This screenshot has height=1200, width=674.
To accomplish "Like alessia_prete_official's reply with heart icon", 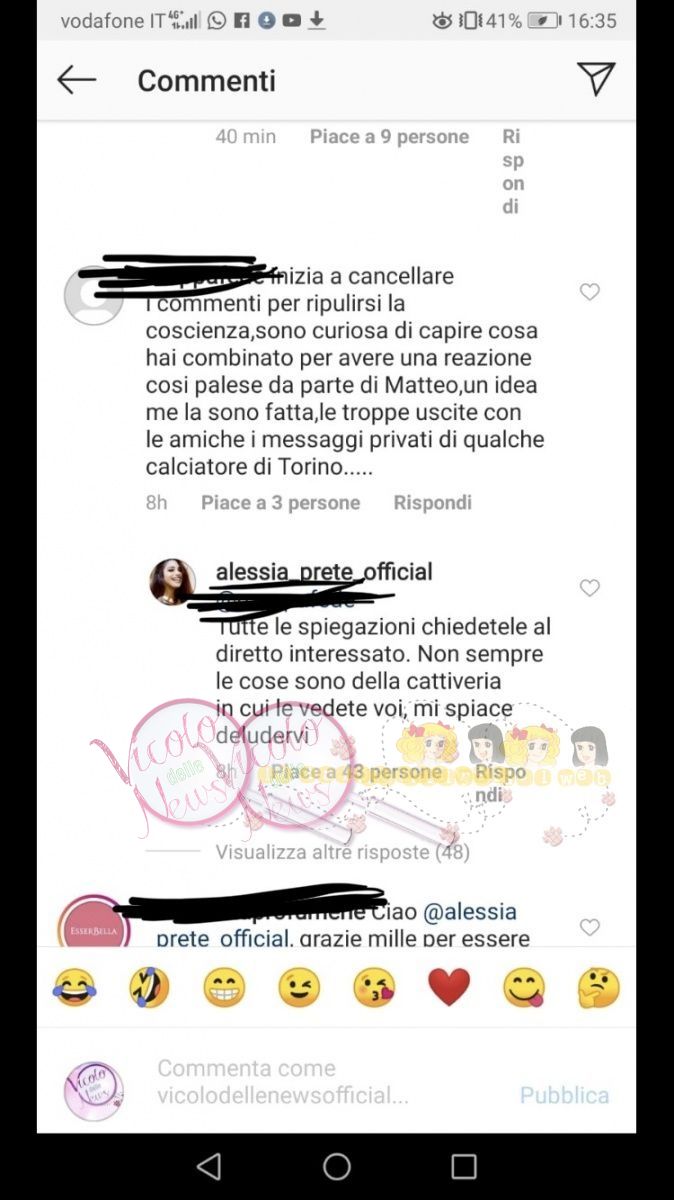I will 590,588.
